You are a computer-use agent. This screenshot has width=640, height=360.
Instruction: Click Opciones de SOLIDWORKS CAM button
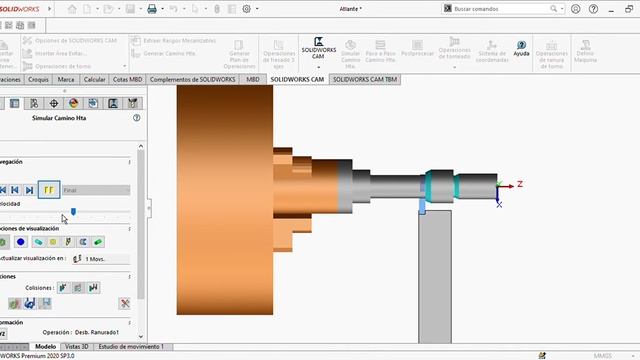point(70,40)
